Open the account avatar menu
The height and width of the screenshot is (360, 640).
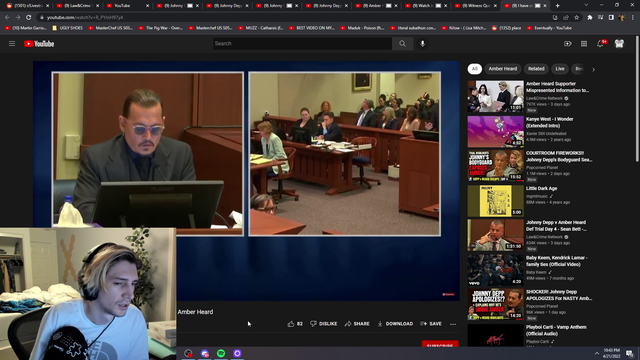pyautogui.click(x=619, y=44)
